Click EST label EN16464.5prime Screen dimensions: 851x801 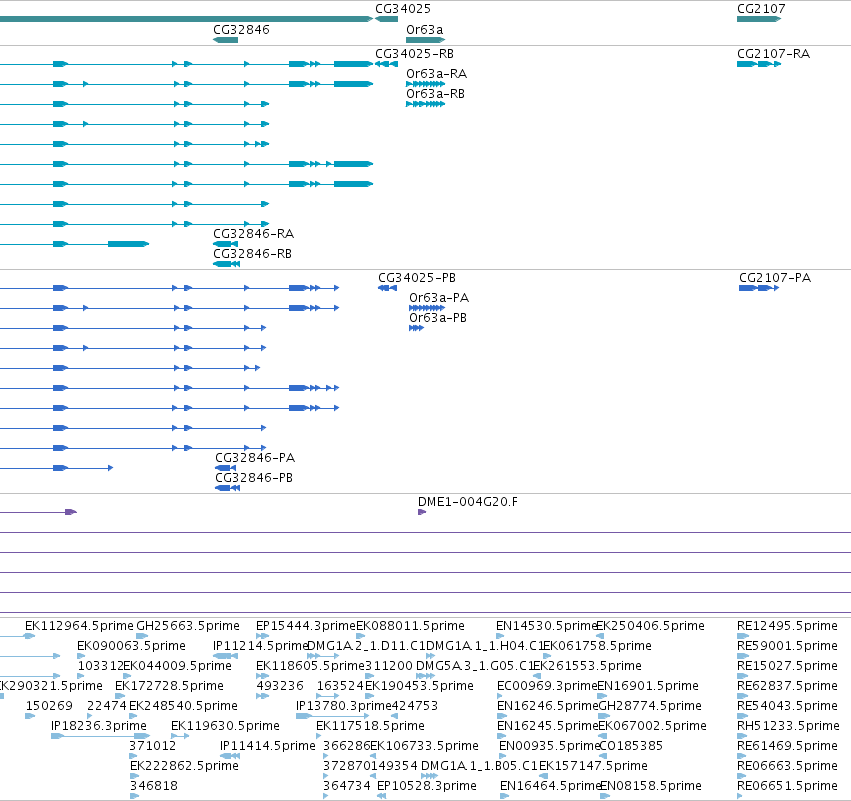click(x=550, y=786)
